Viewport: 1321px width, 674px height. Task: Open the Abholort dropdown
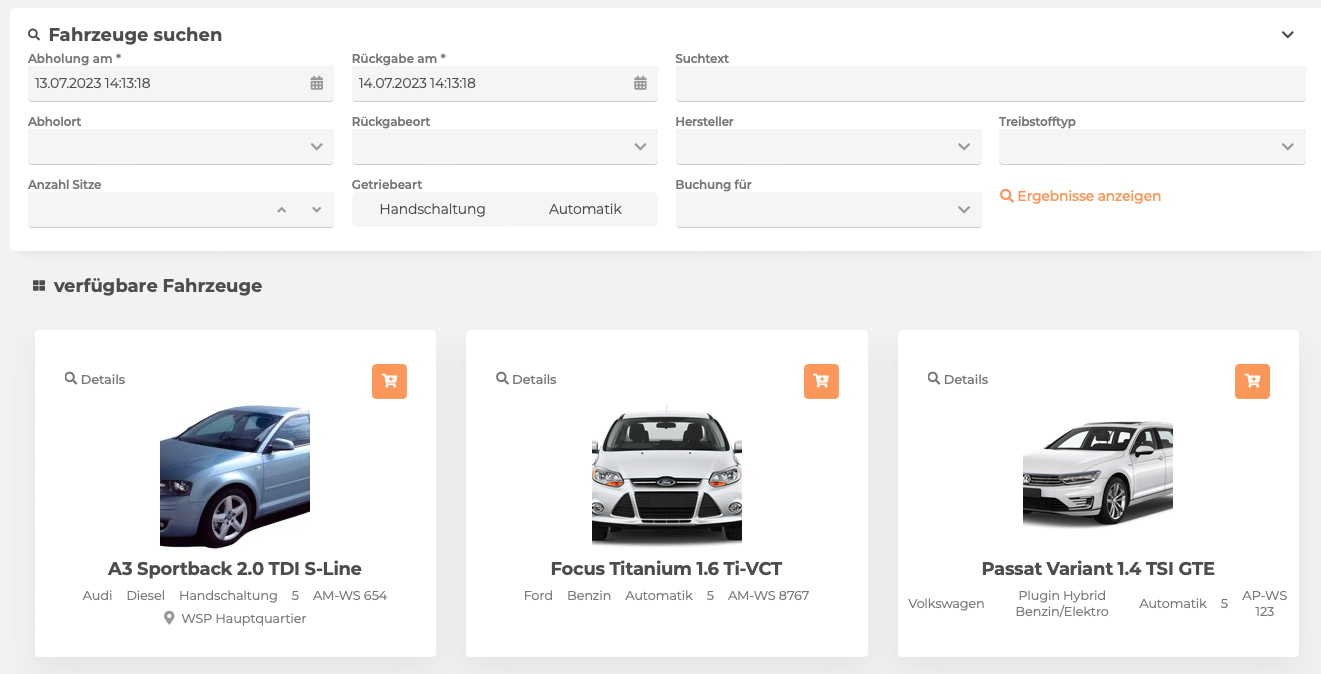click(181, 147)
